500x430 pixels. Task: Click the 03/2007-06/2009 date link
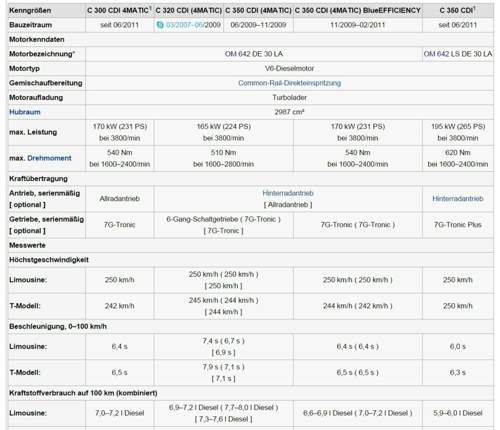click(193, 25)
